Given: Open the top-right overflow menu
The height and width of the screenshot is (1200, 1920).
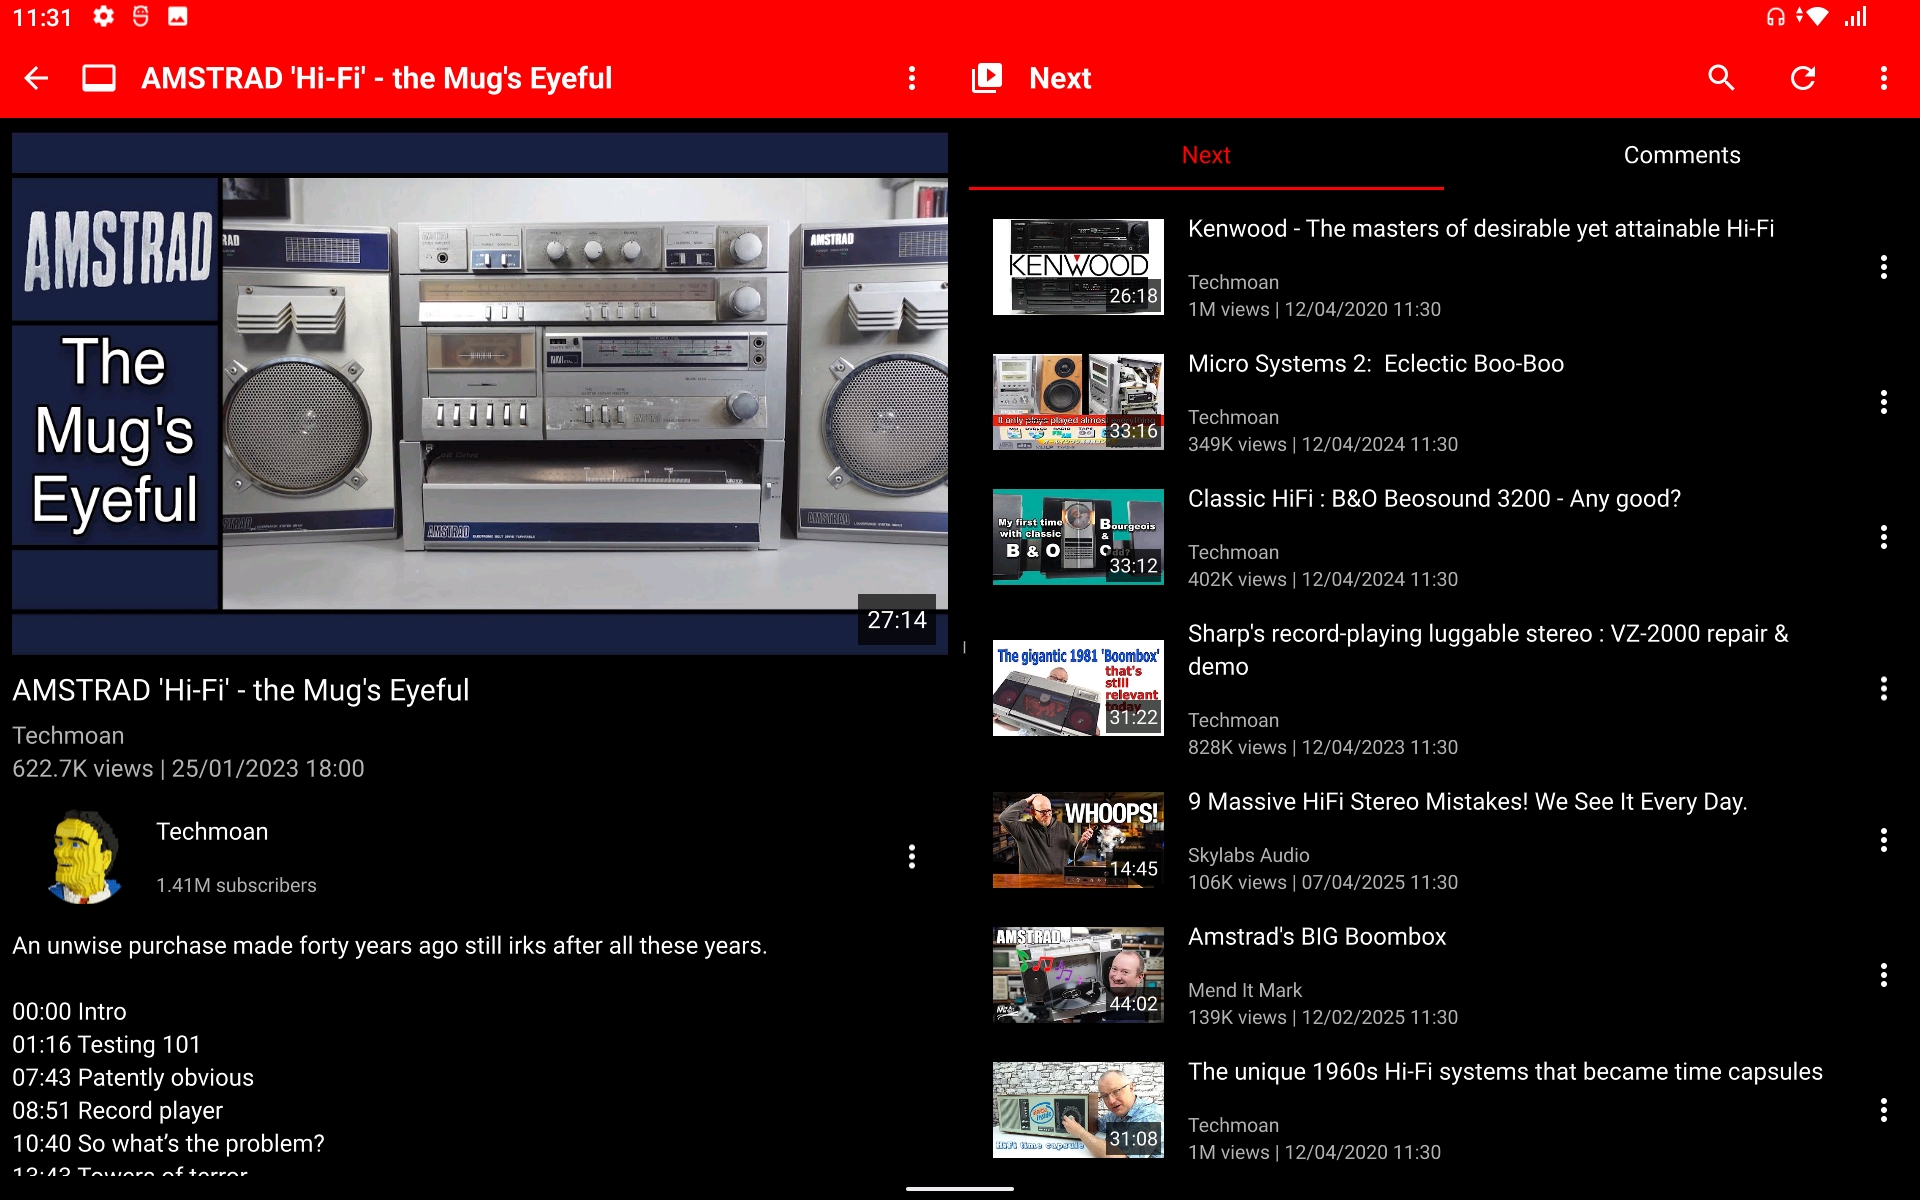Looking at the screenshot, I should [1884, 78].
